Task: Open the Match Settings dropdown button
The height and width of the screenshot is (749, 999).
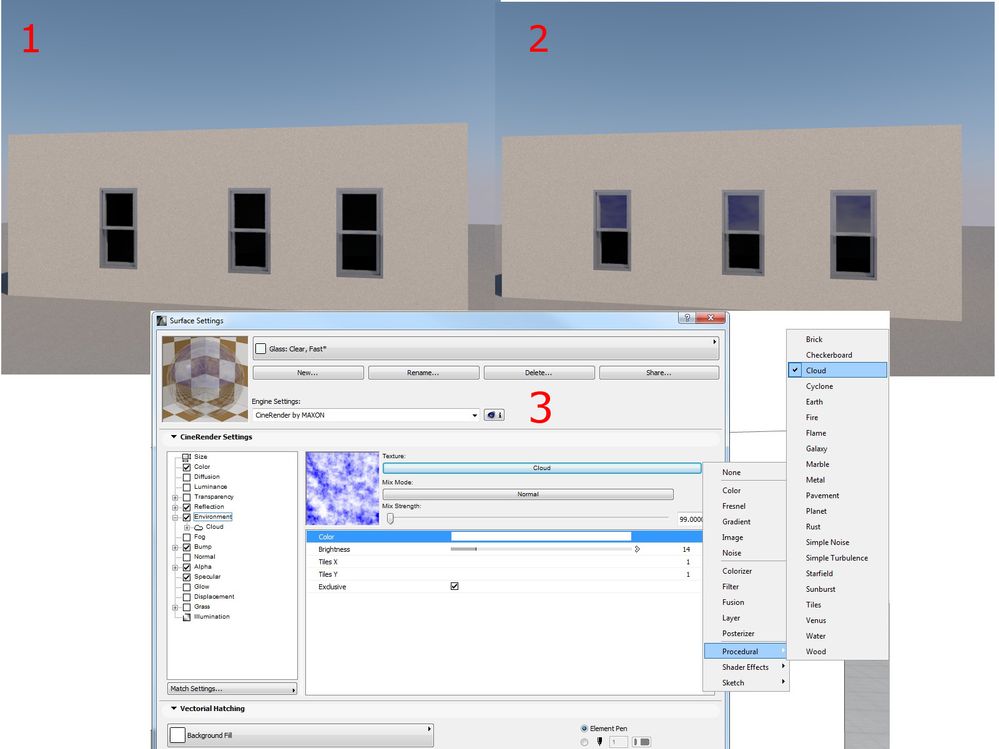Action: pyautogui.click(x=232, y=688)
